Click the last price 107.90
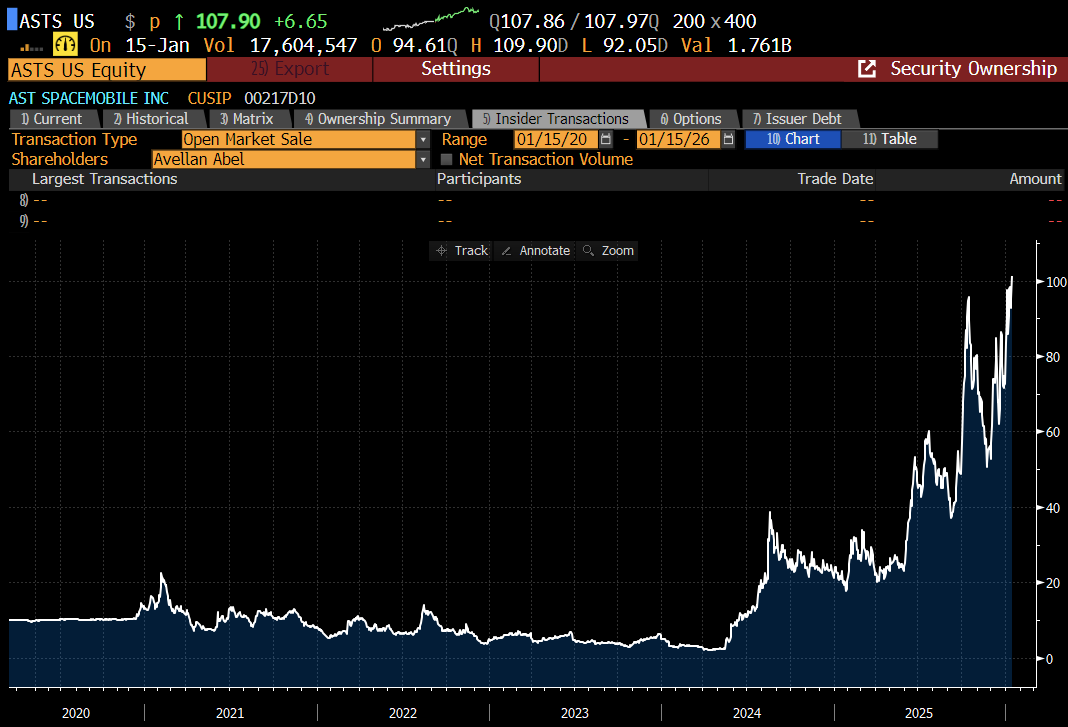The image size is (1068, 727). pos(228,22)
